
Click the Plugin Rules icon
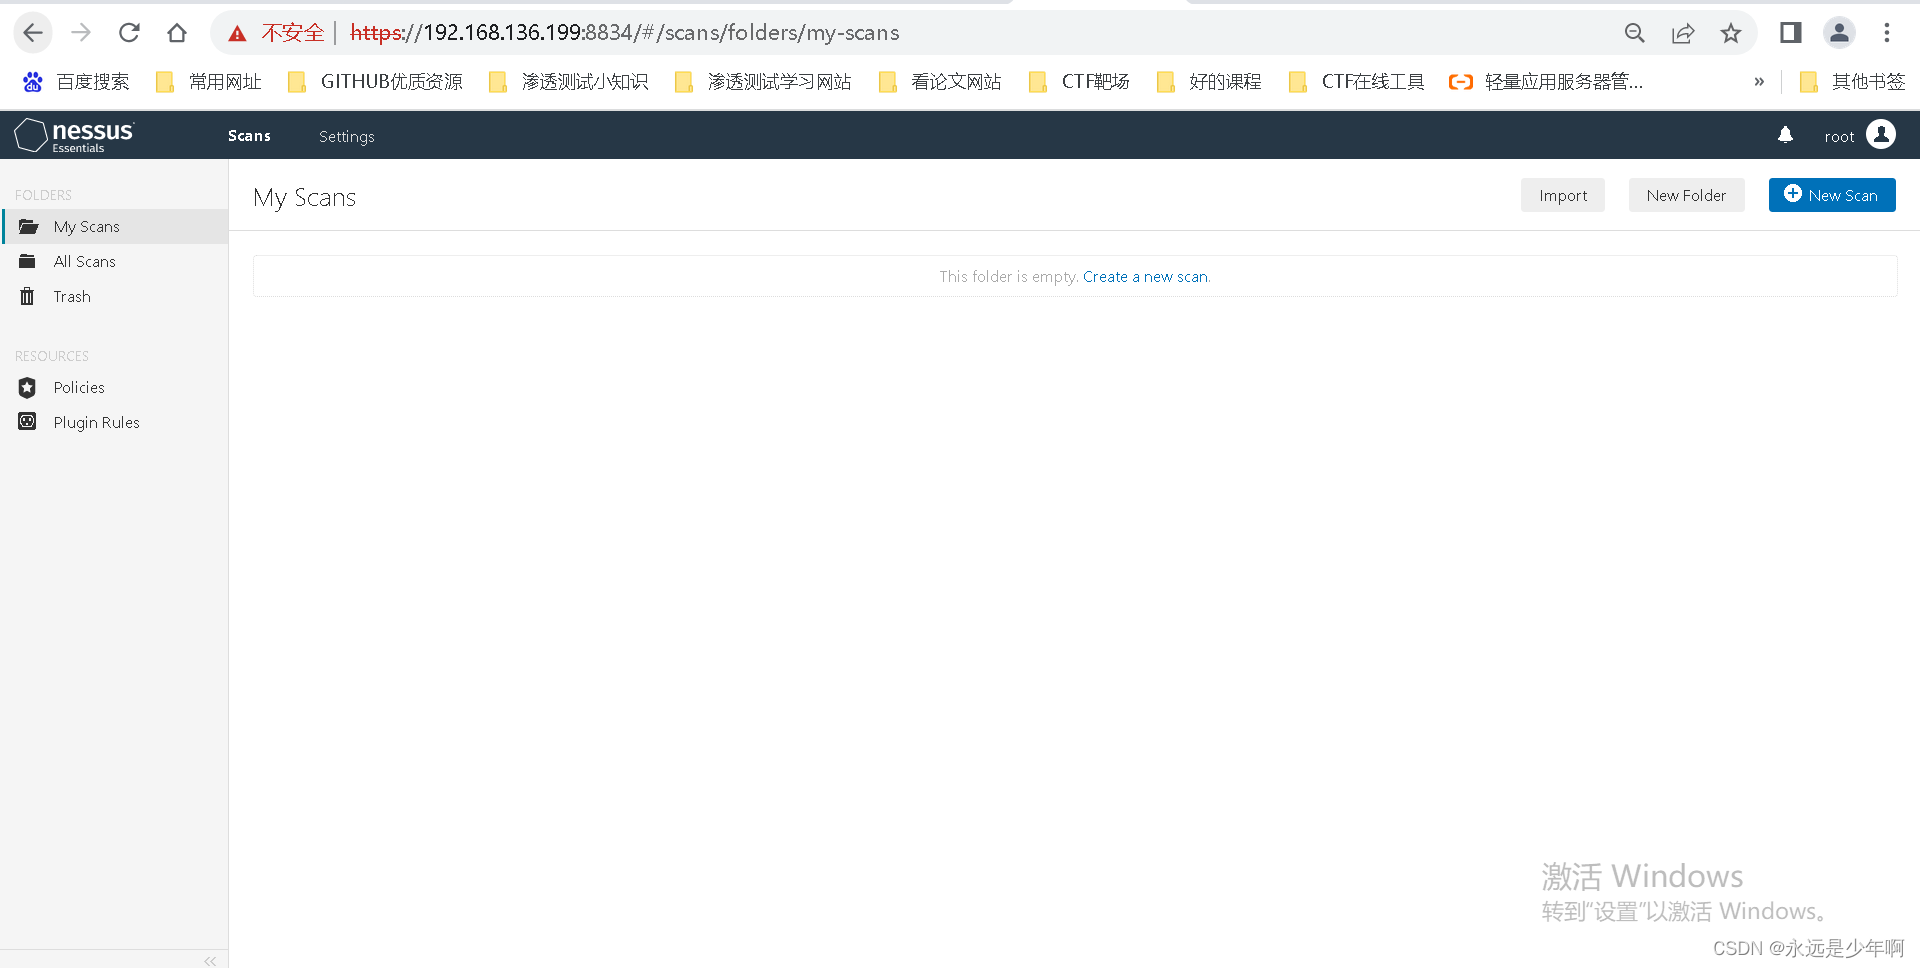(x=28, y=422)
